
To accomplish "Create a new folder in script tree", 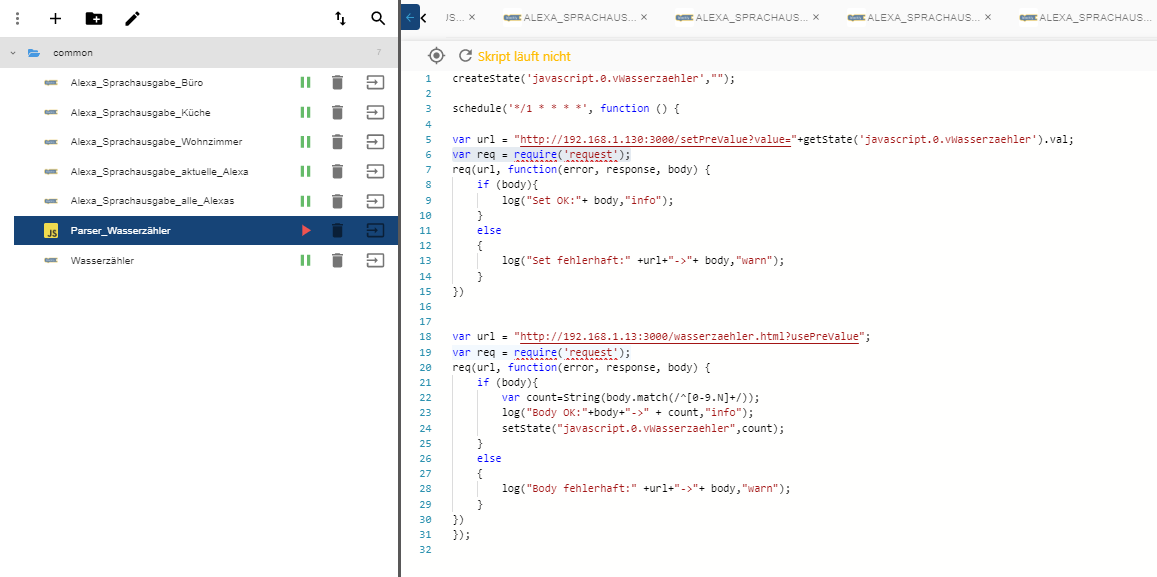I will 94,18.
